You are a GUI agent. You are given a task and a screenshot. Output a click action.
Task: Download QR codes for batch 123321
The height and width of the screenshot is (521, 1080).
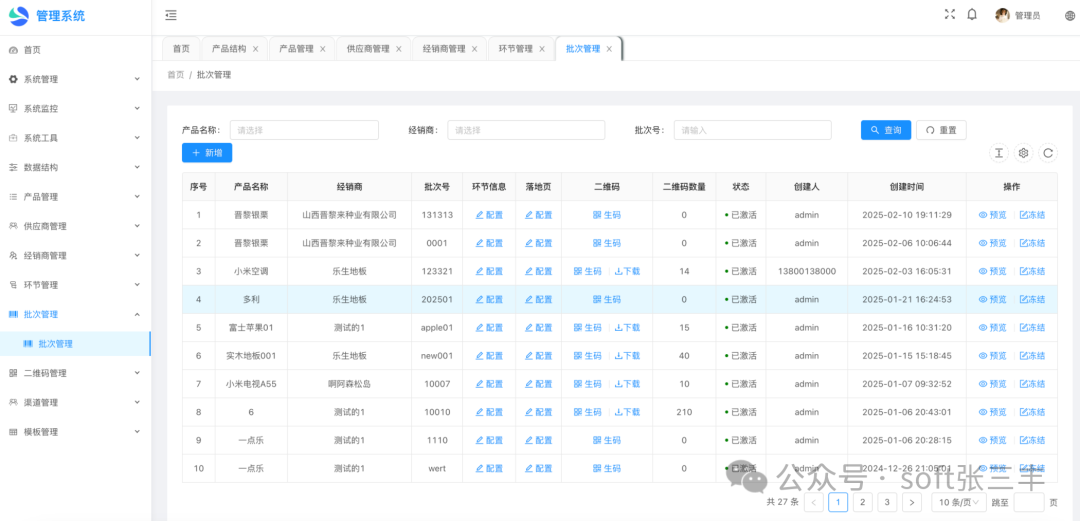tap(627, 271)
